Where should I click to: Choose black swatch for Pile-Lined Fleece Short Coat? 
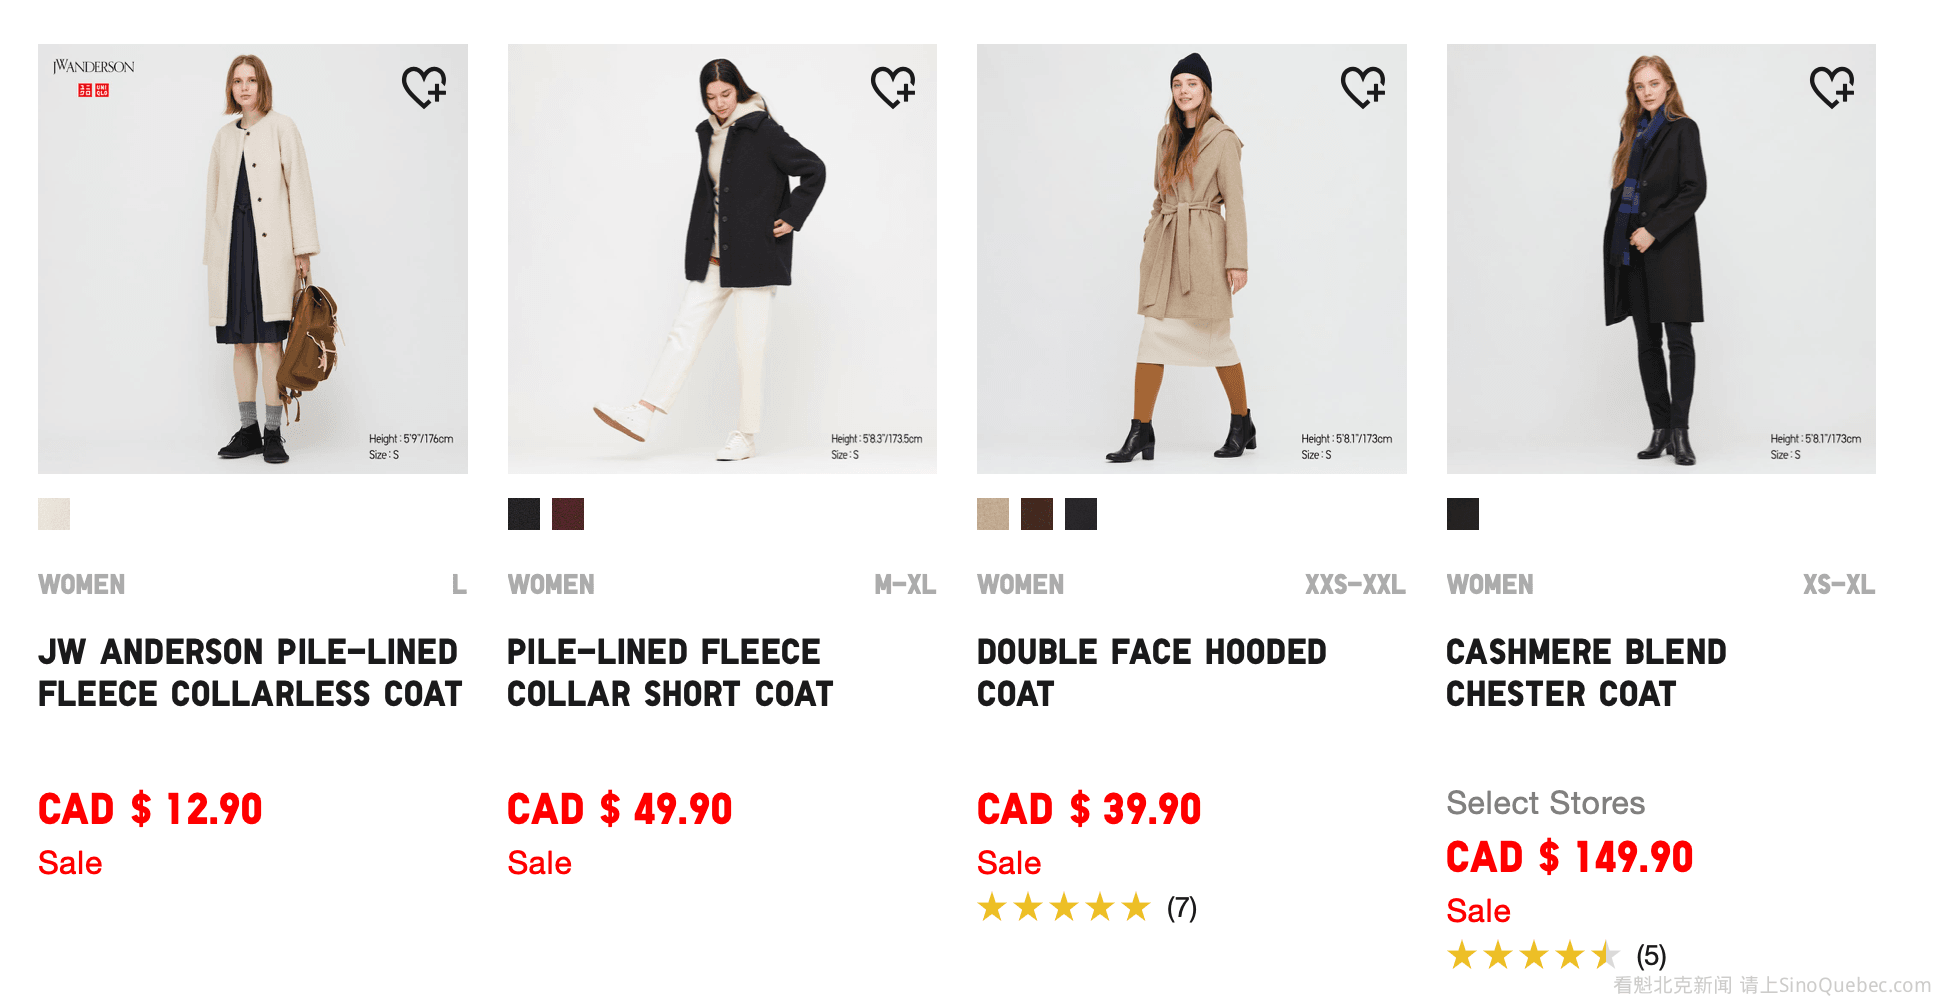coord(524,514)
